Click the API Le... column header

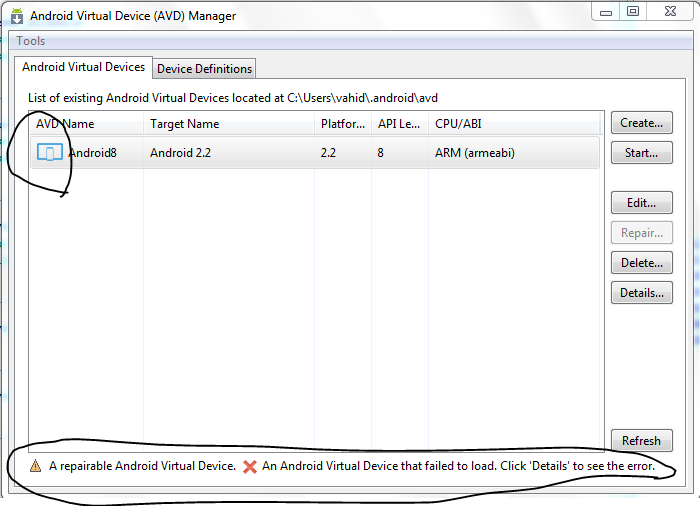coord(400,124)
